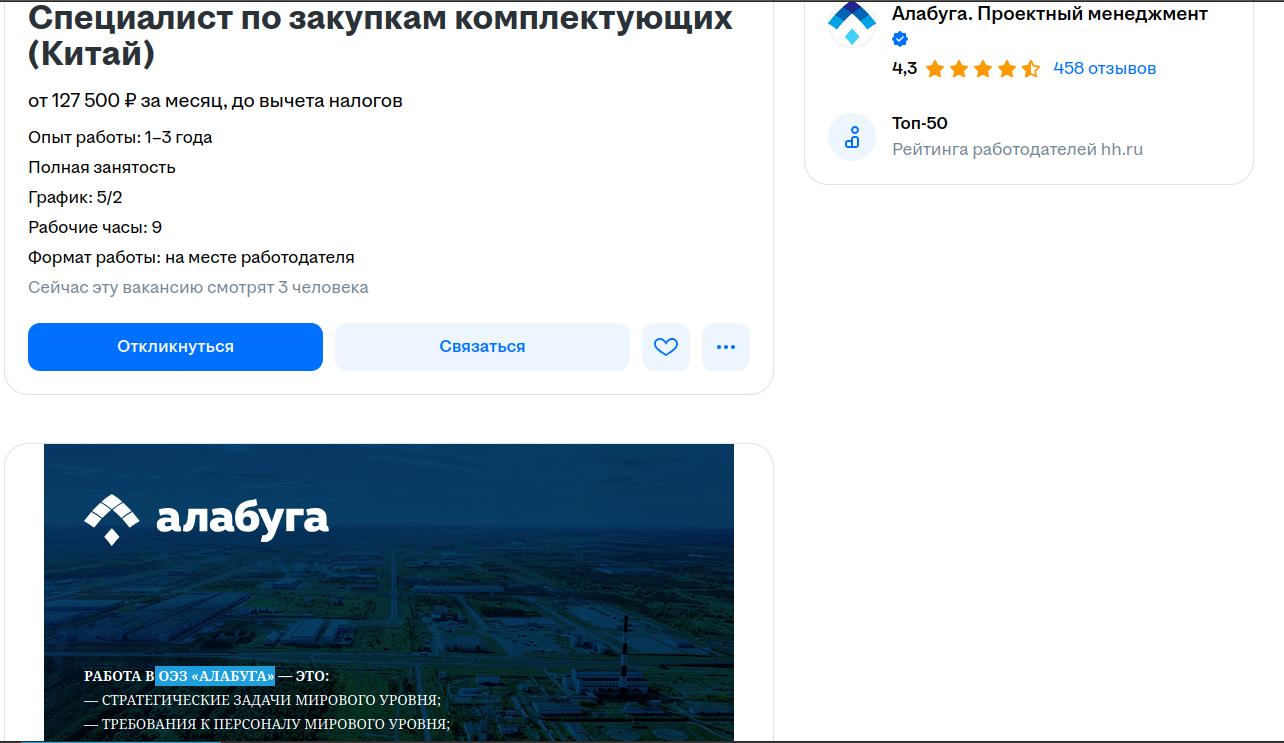Click the verified employer checkmark badge
Viewport: 1284px width, 743px height.
point(900,40)
